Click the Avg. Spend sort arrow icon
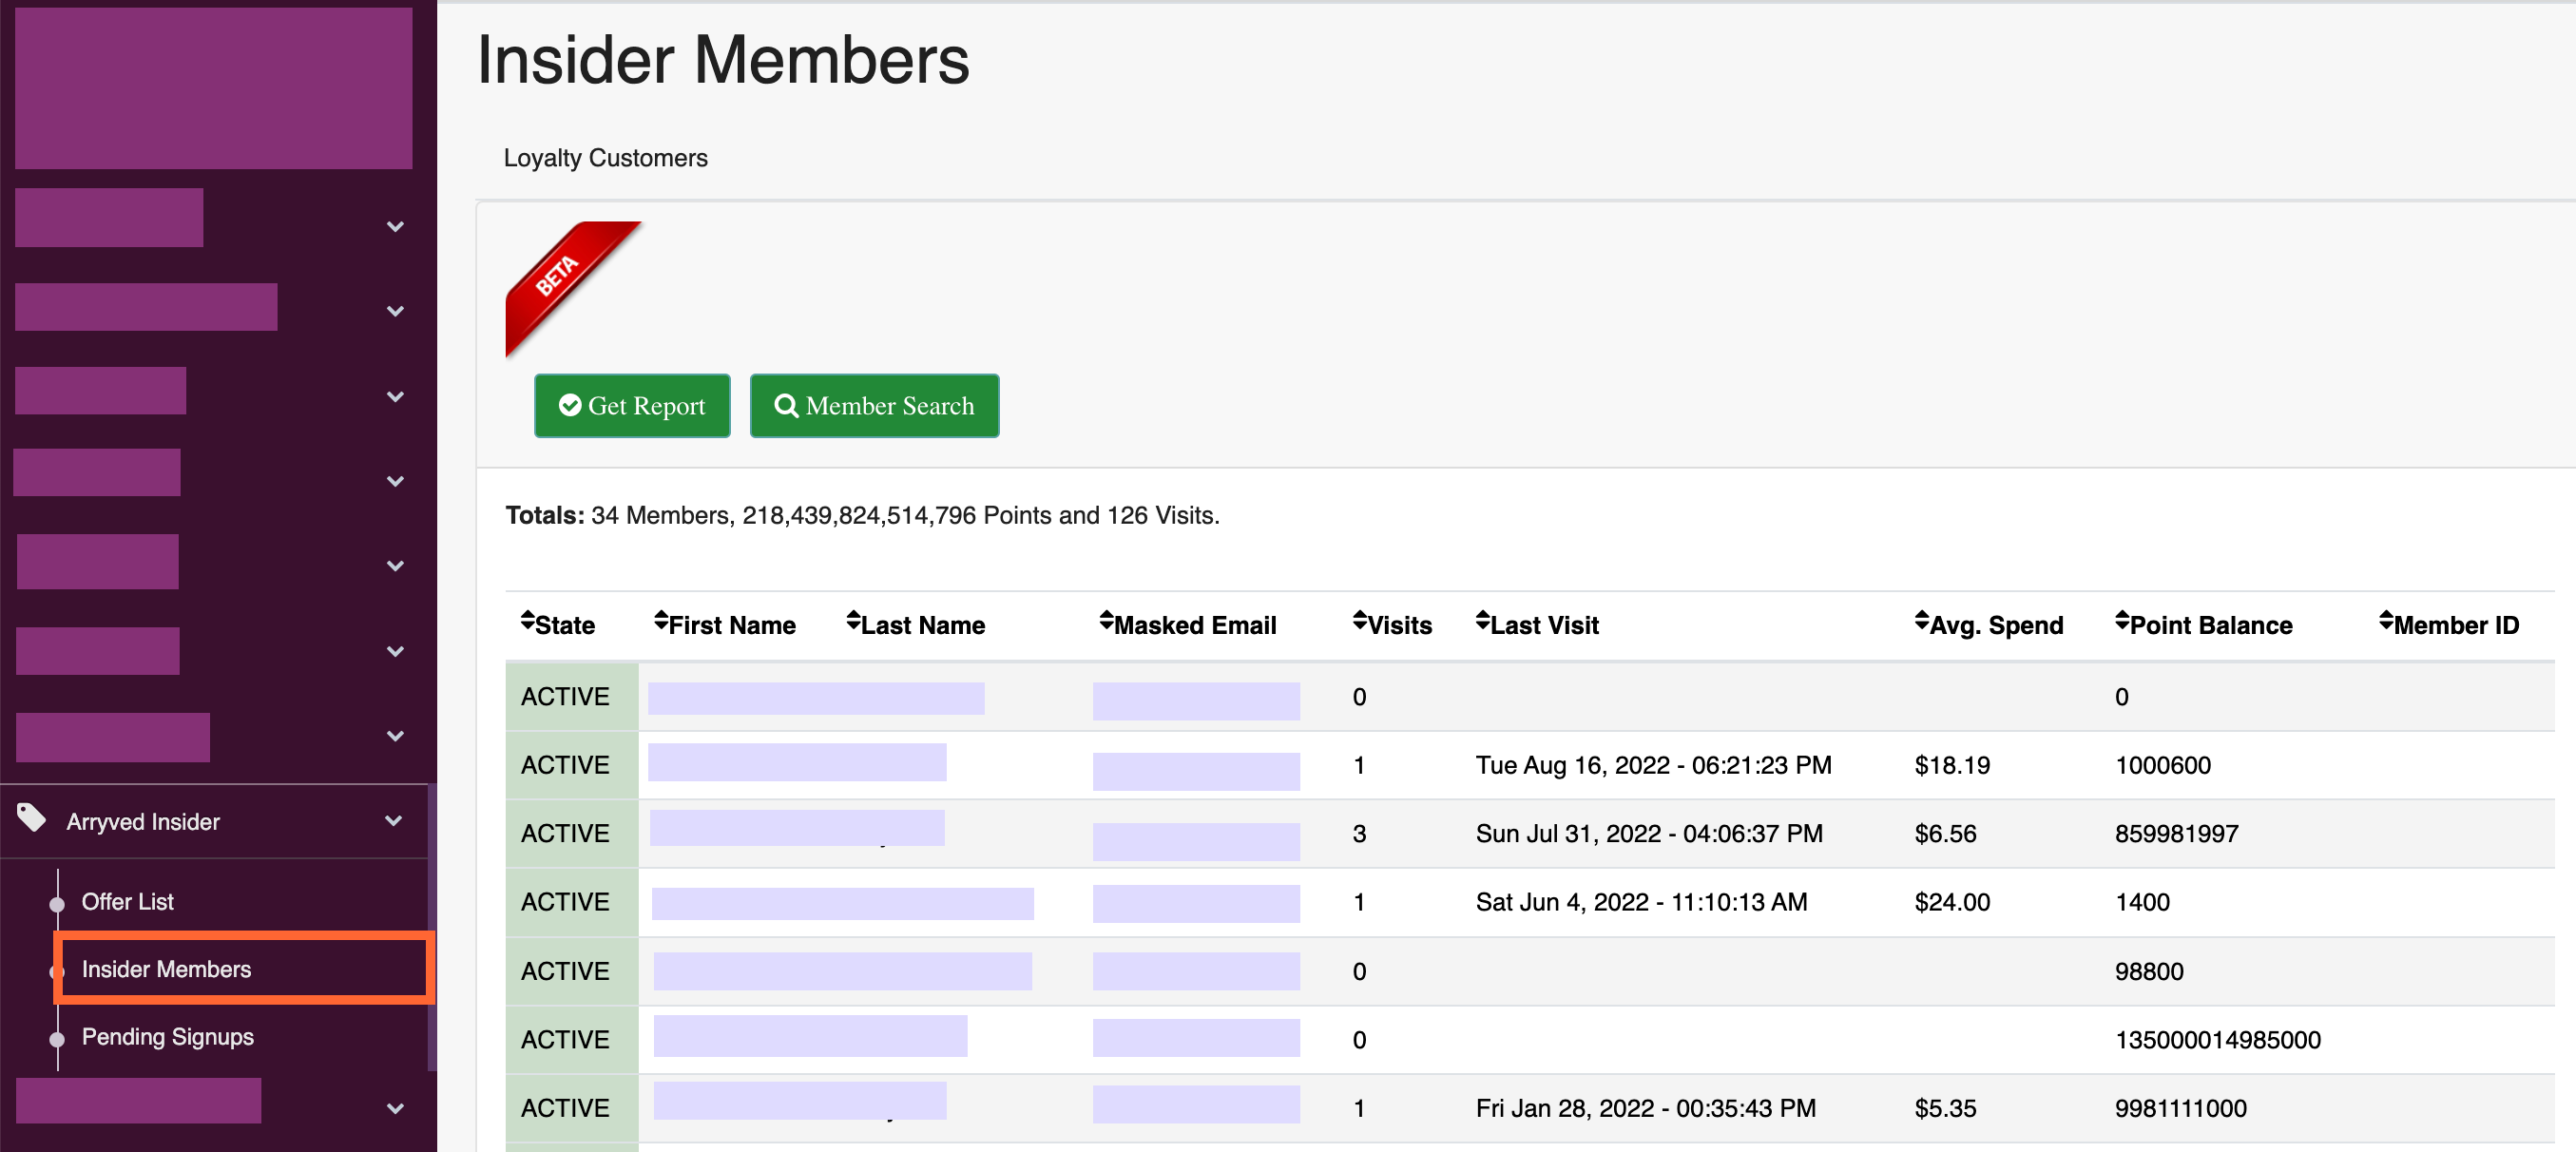The height and width of the screenshot is (1152, 2576). click(1922, 621)
